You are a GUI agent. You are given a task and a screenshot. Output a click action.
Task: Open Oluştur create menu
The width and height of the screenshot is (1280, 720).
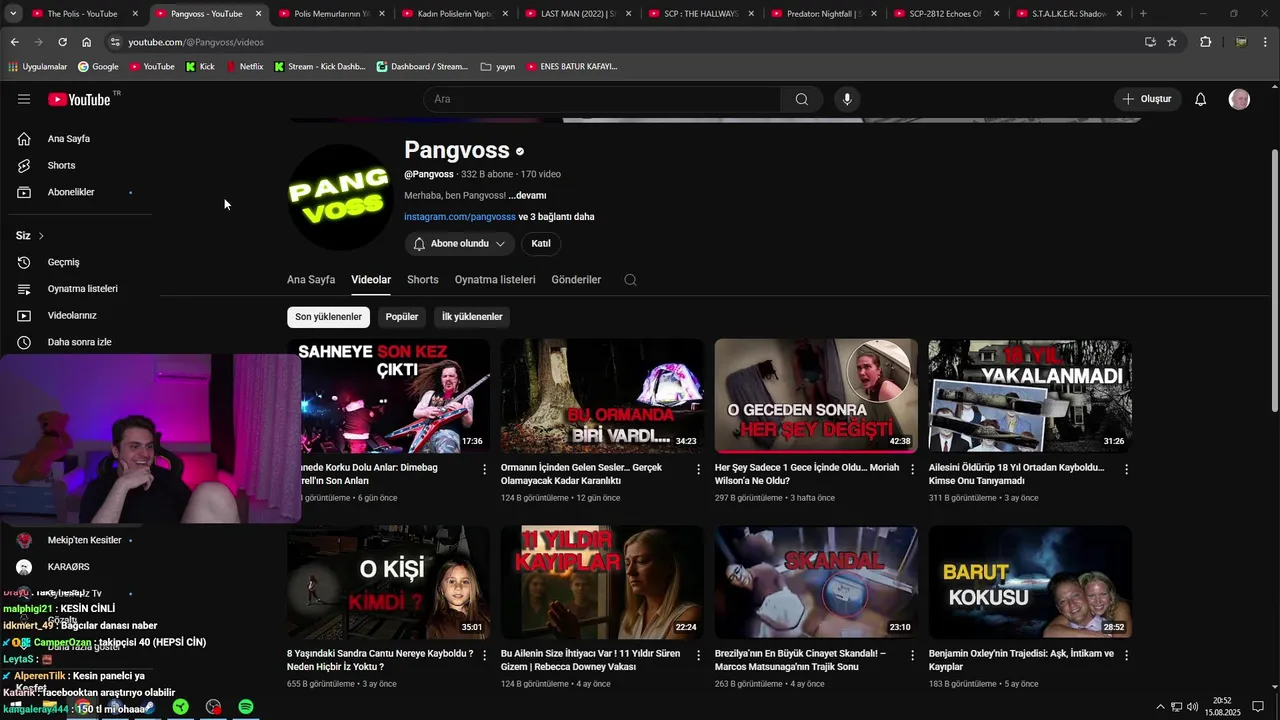click(1146, 99)
